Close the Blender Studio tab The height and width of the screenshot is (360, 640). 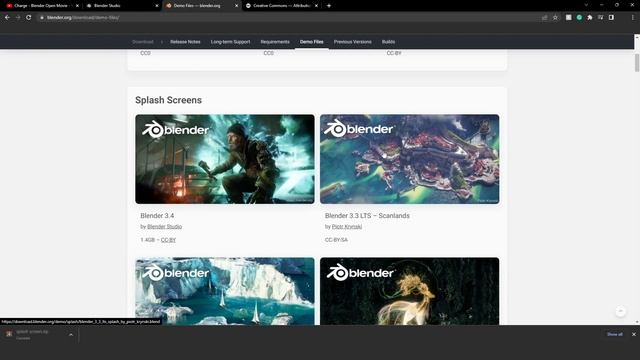(157, 6)
